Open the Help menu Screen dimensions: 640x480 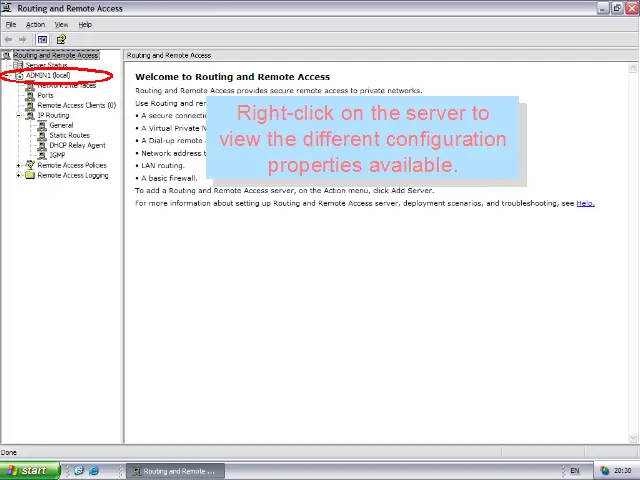click(85, 24)
